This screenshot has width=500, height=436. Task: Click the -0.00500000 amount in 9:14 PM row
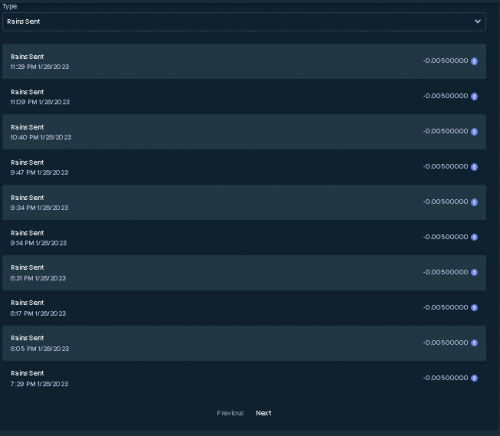pyautogui.click(x=446, y=237)
